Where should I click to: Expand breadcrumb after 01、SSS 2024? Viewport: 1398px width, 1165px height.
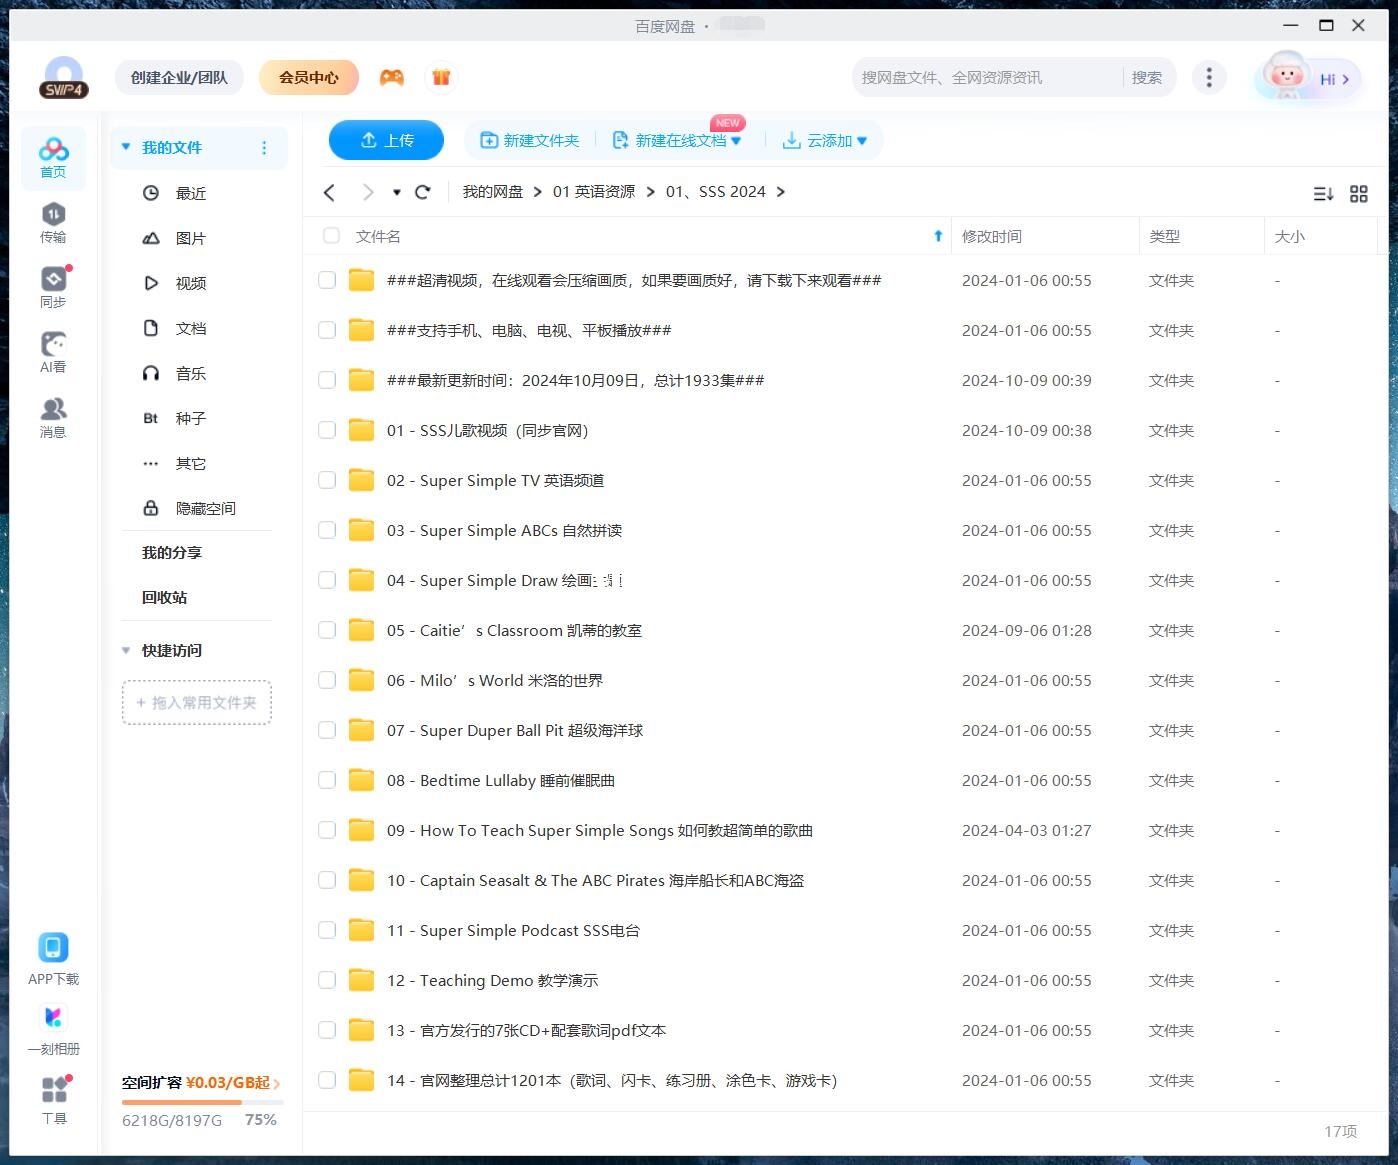781,192
